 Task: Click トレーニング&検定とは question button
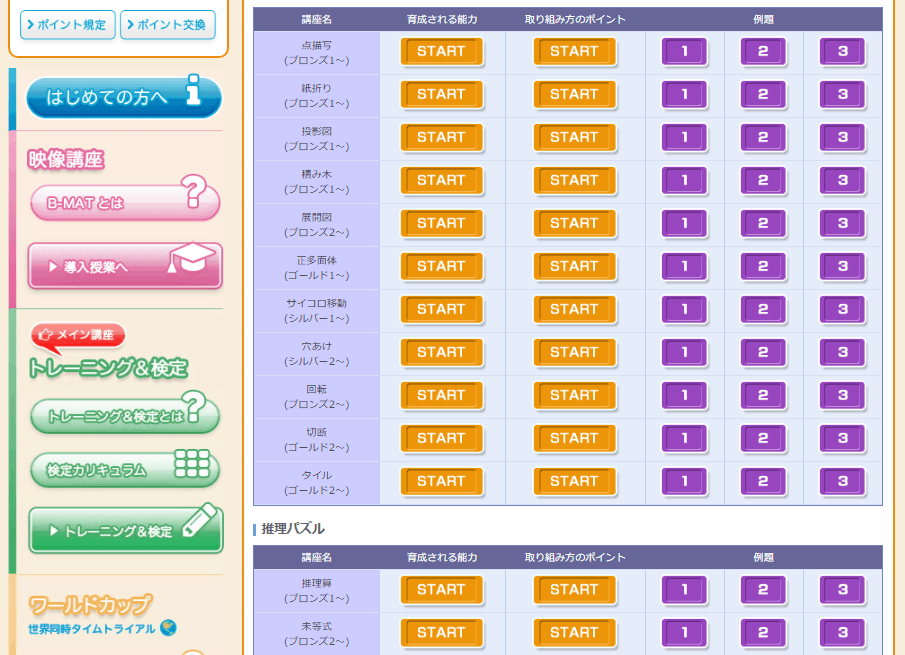(x=123, y=415)
